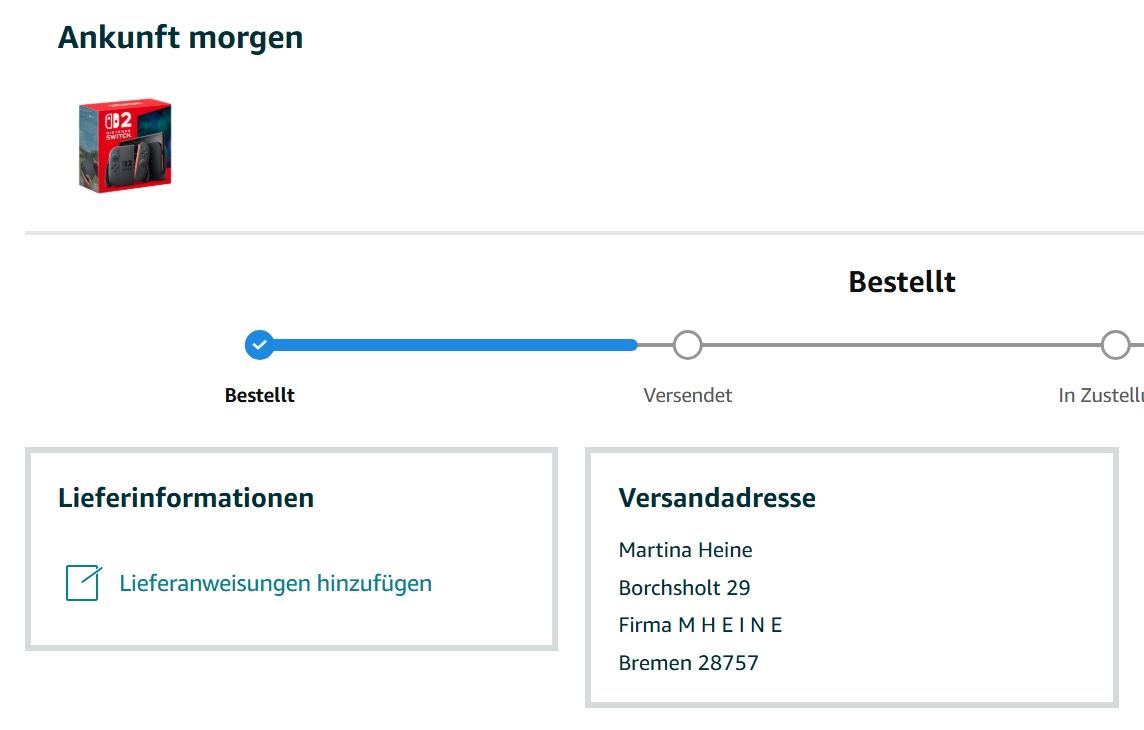1144x730 pixels.
Task: Click the Ankunft morgen heading
Action: coord(180,38)
